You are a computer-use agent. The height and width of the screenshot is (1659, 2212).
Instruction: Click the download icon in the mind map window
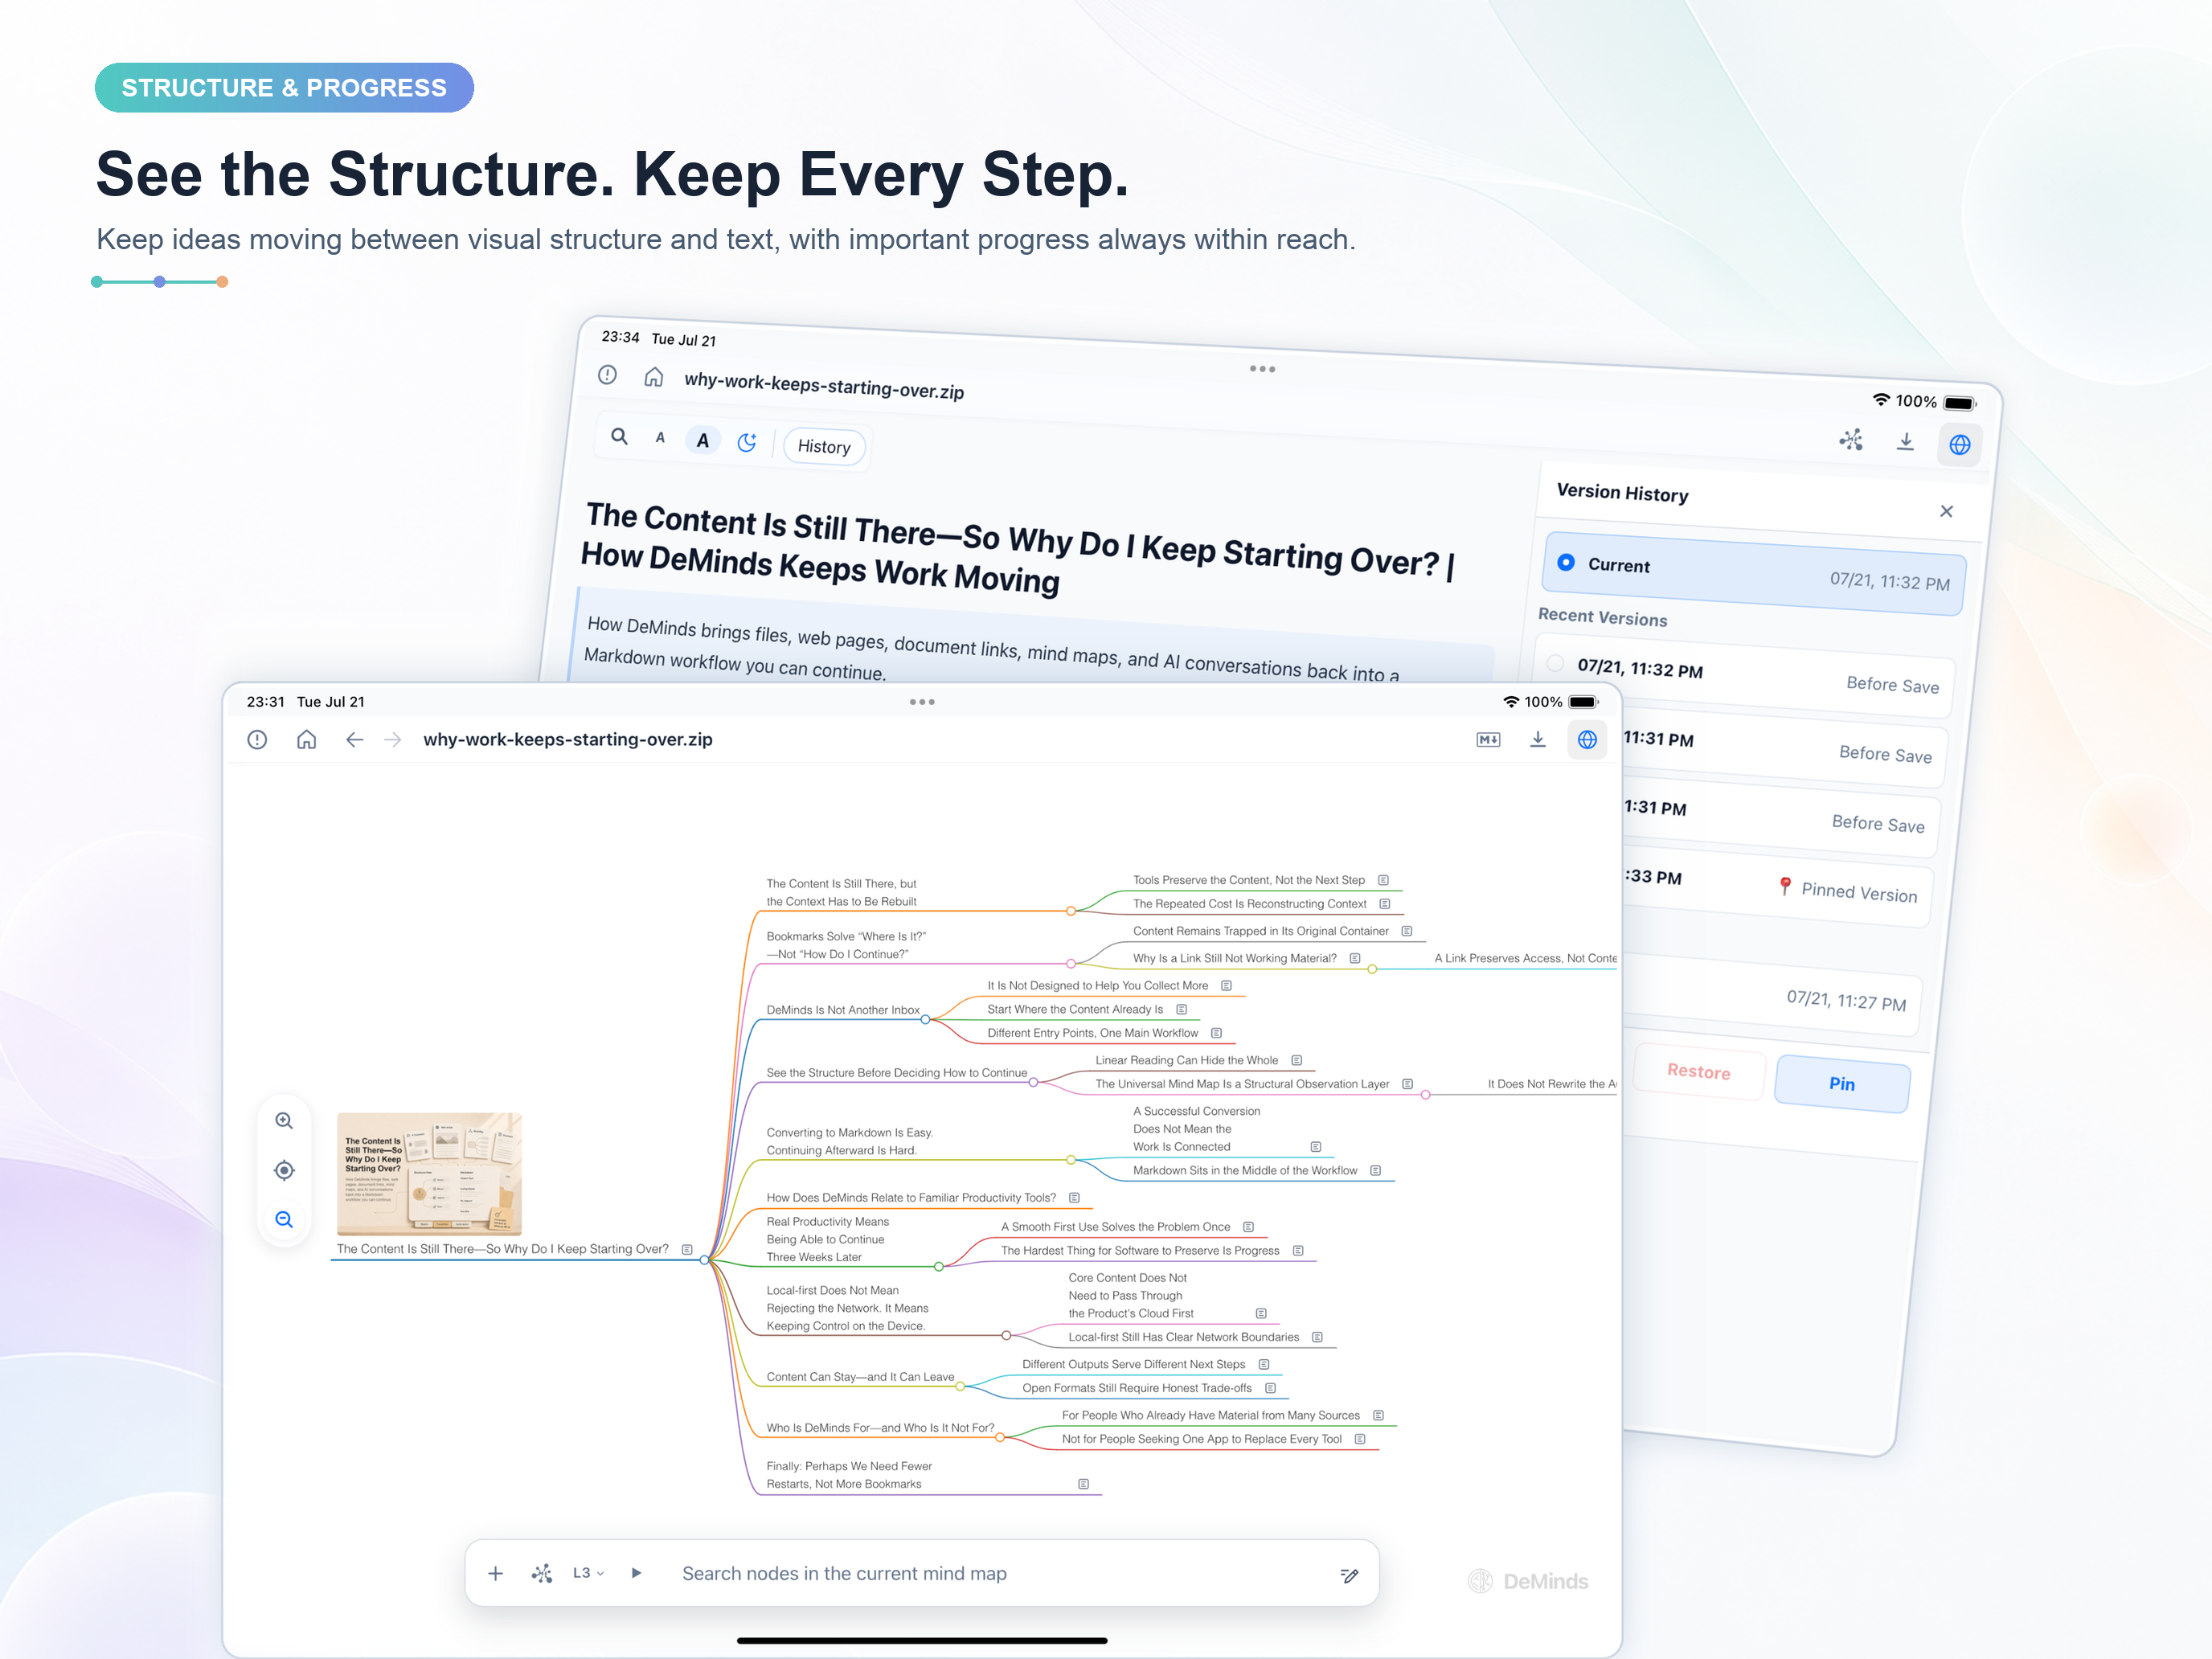[1538, 739]
